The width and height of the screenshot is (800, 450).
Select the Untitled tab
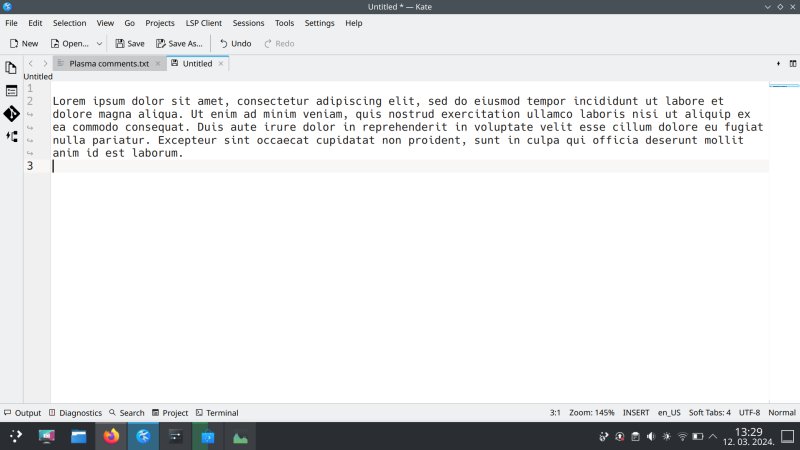[x=197, y=64]
